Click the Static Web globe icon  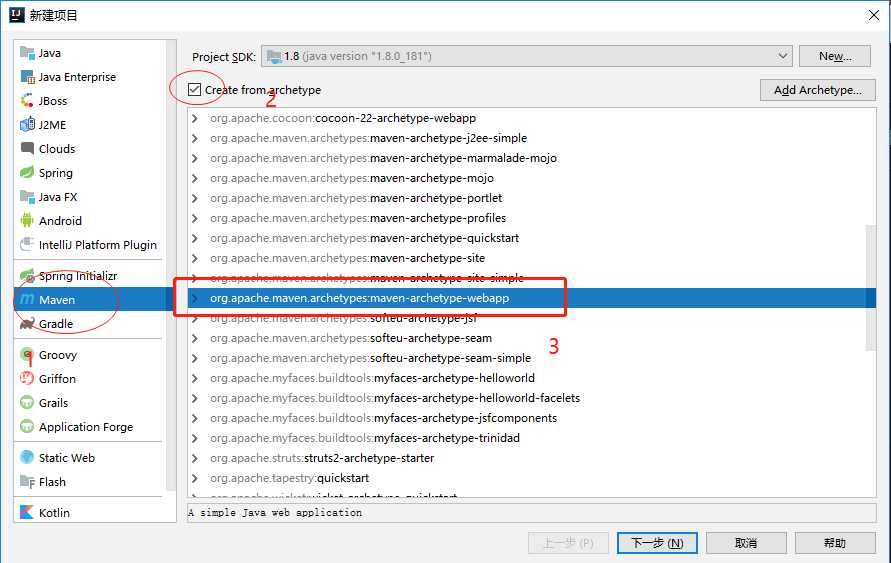(x=27, y=457)
